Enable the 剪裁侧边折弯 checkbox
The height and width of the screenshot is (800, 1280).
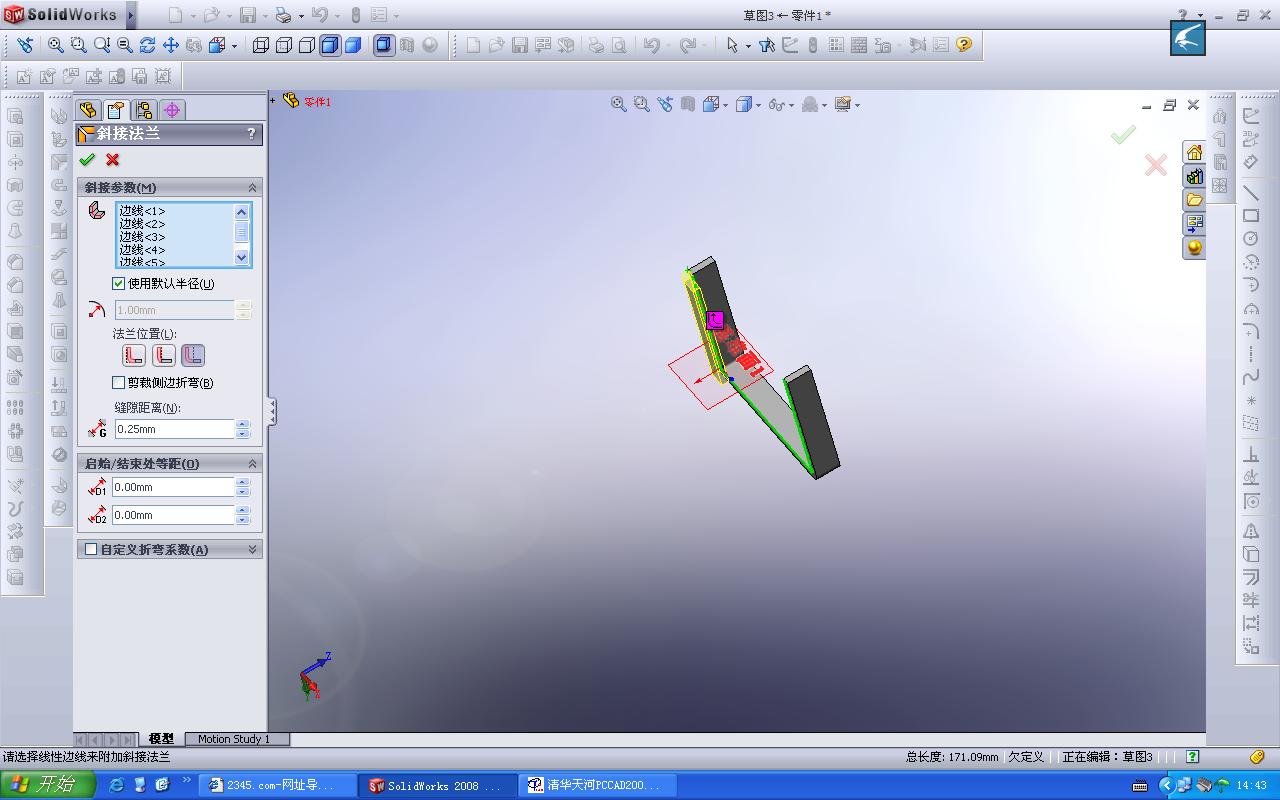tap(119, 383)
